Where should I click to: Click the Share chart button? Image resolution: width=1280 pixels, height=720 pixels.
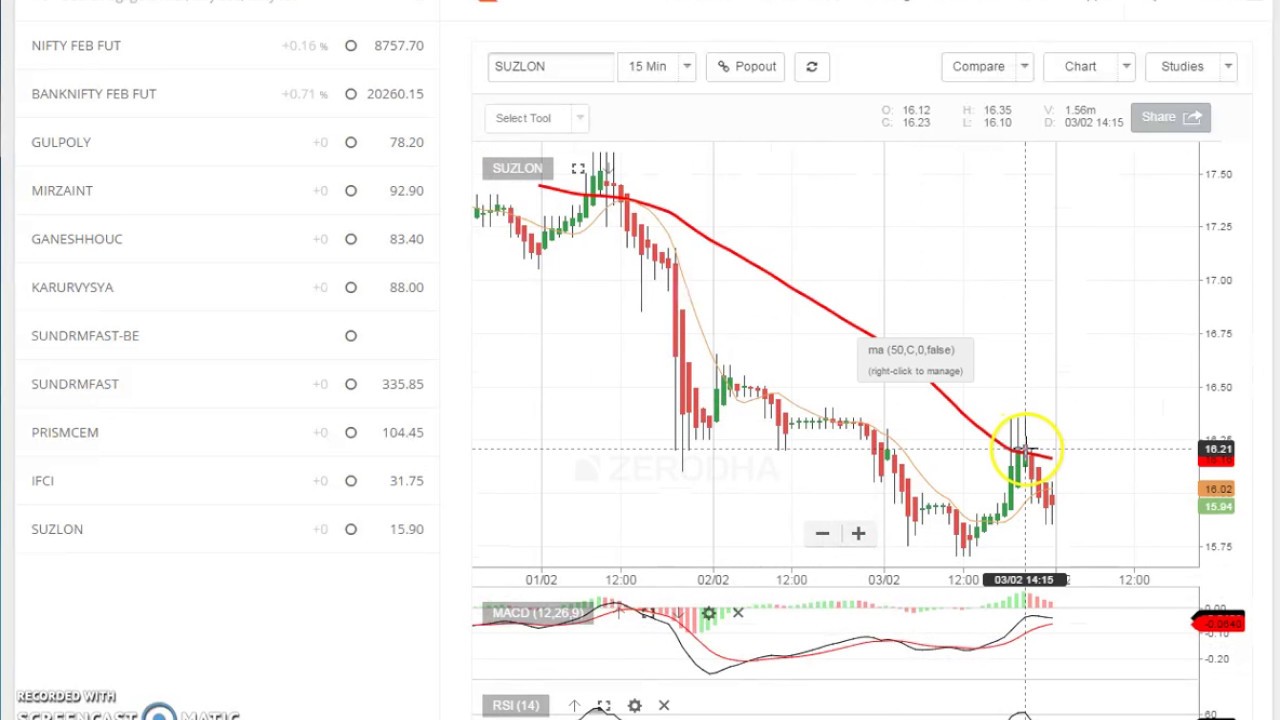pos(1170,117)
